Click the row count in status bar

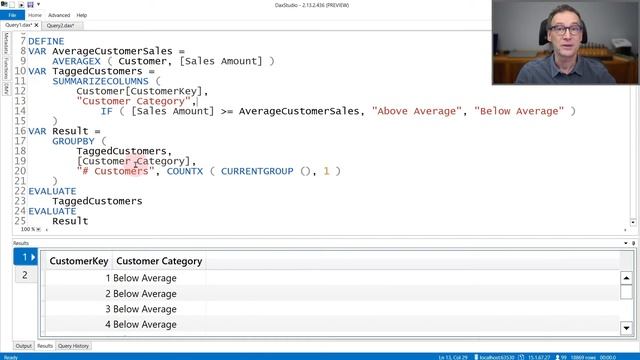[583, 357]
